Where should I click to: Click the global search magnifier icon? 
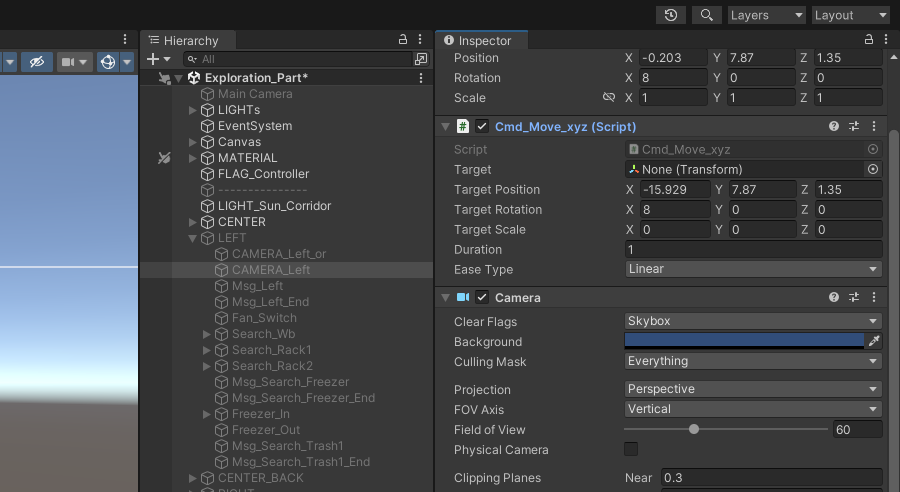point(706,15)
